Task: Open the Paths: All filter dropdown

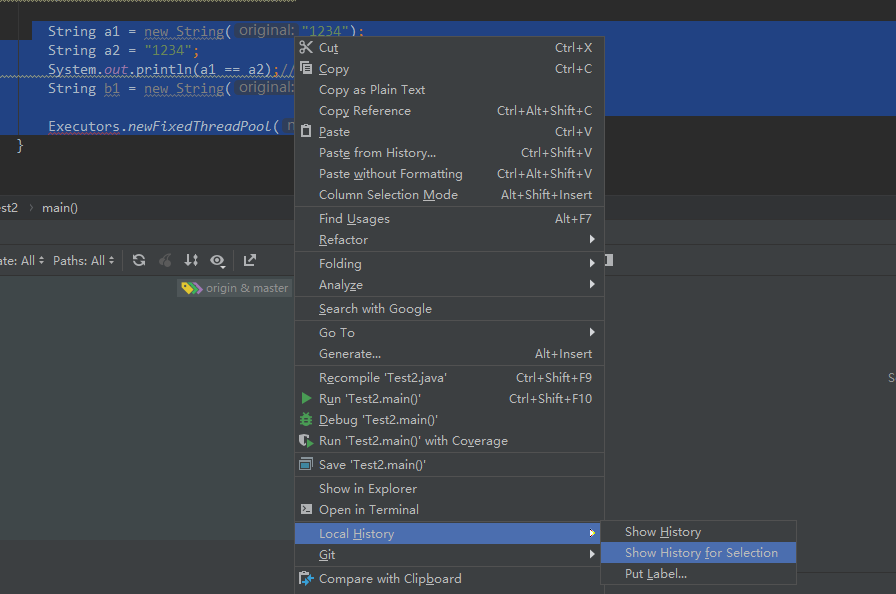Action: tap(83, 260)
